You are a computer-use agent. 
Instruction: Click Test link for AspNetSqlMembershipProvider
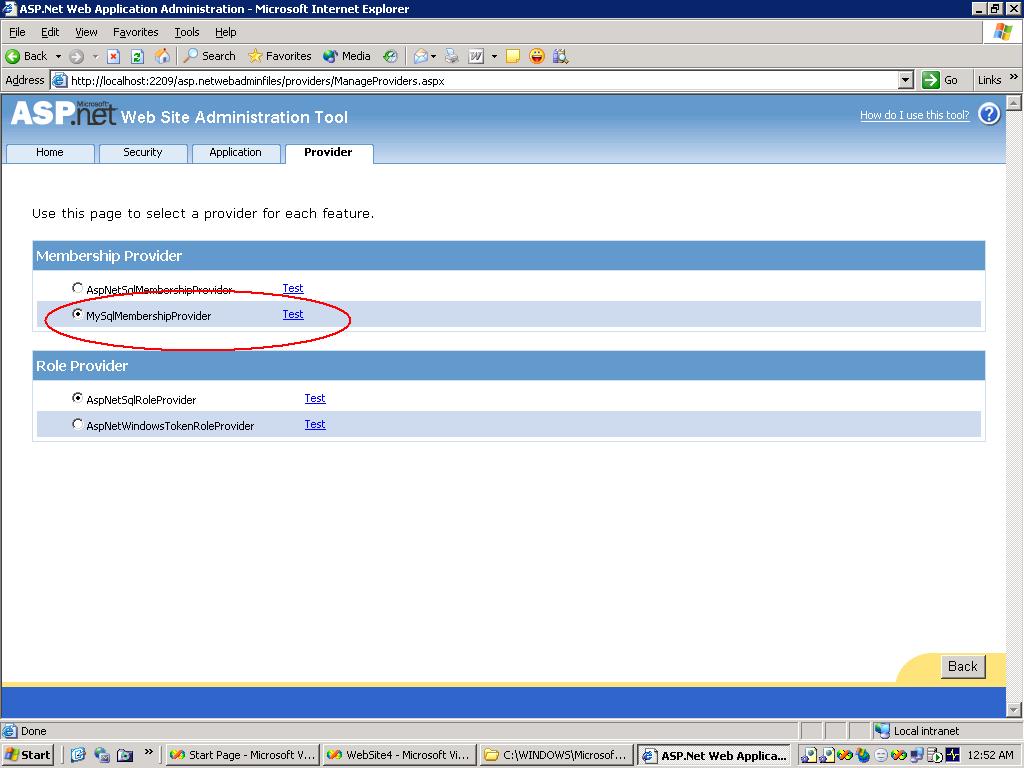click(x=293, y=288)
